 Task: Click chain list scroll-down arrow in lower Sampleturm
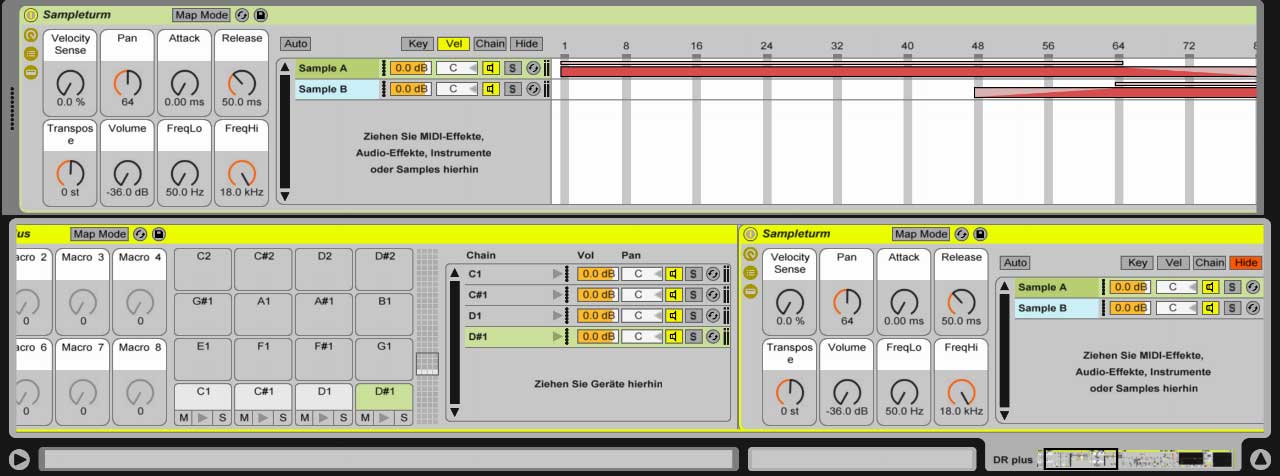[x=1004, y=414]
